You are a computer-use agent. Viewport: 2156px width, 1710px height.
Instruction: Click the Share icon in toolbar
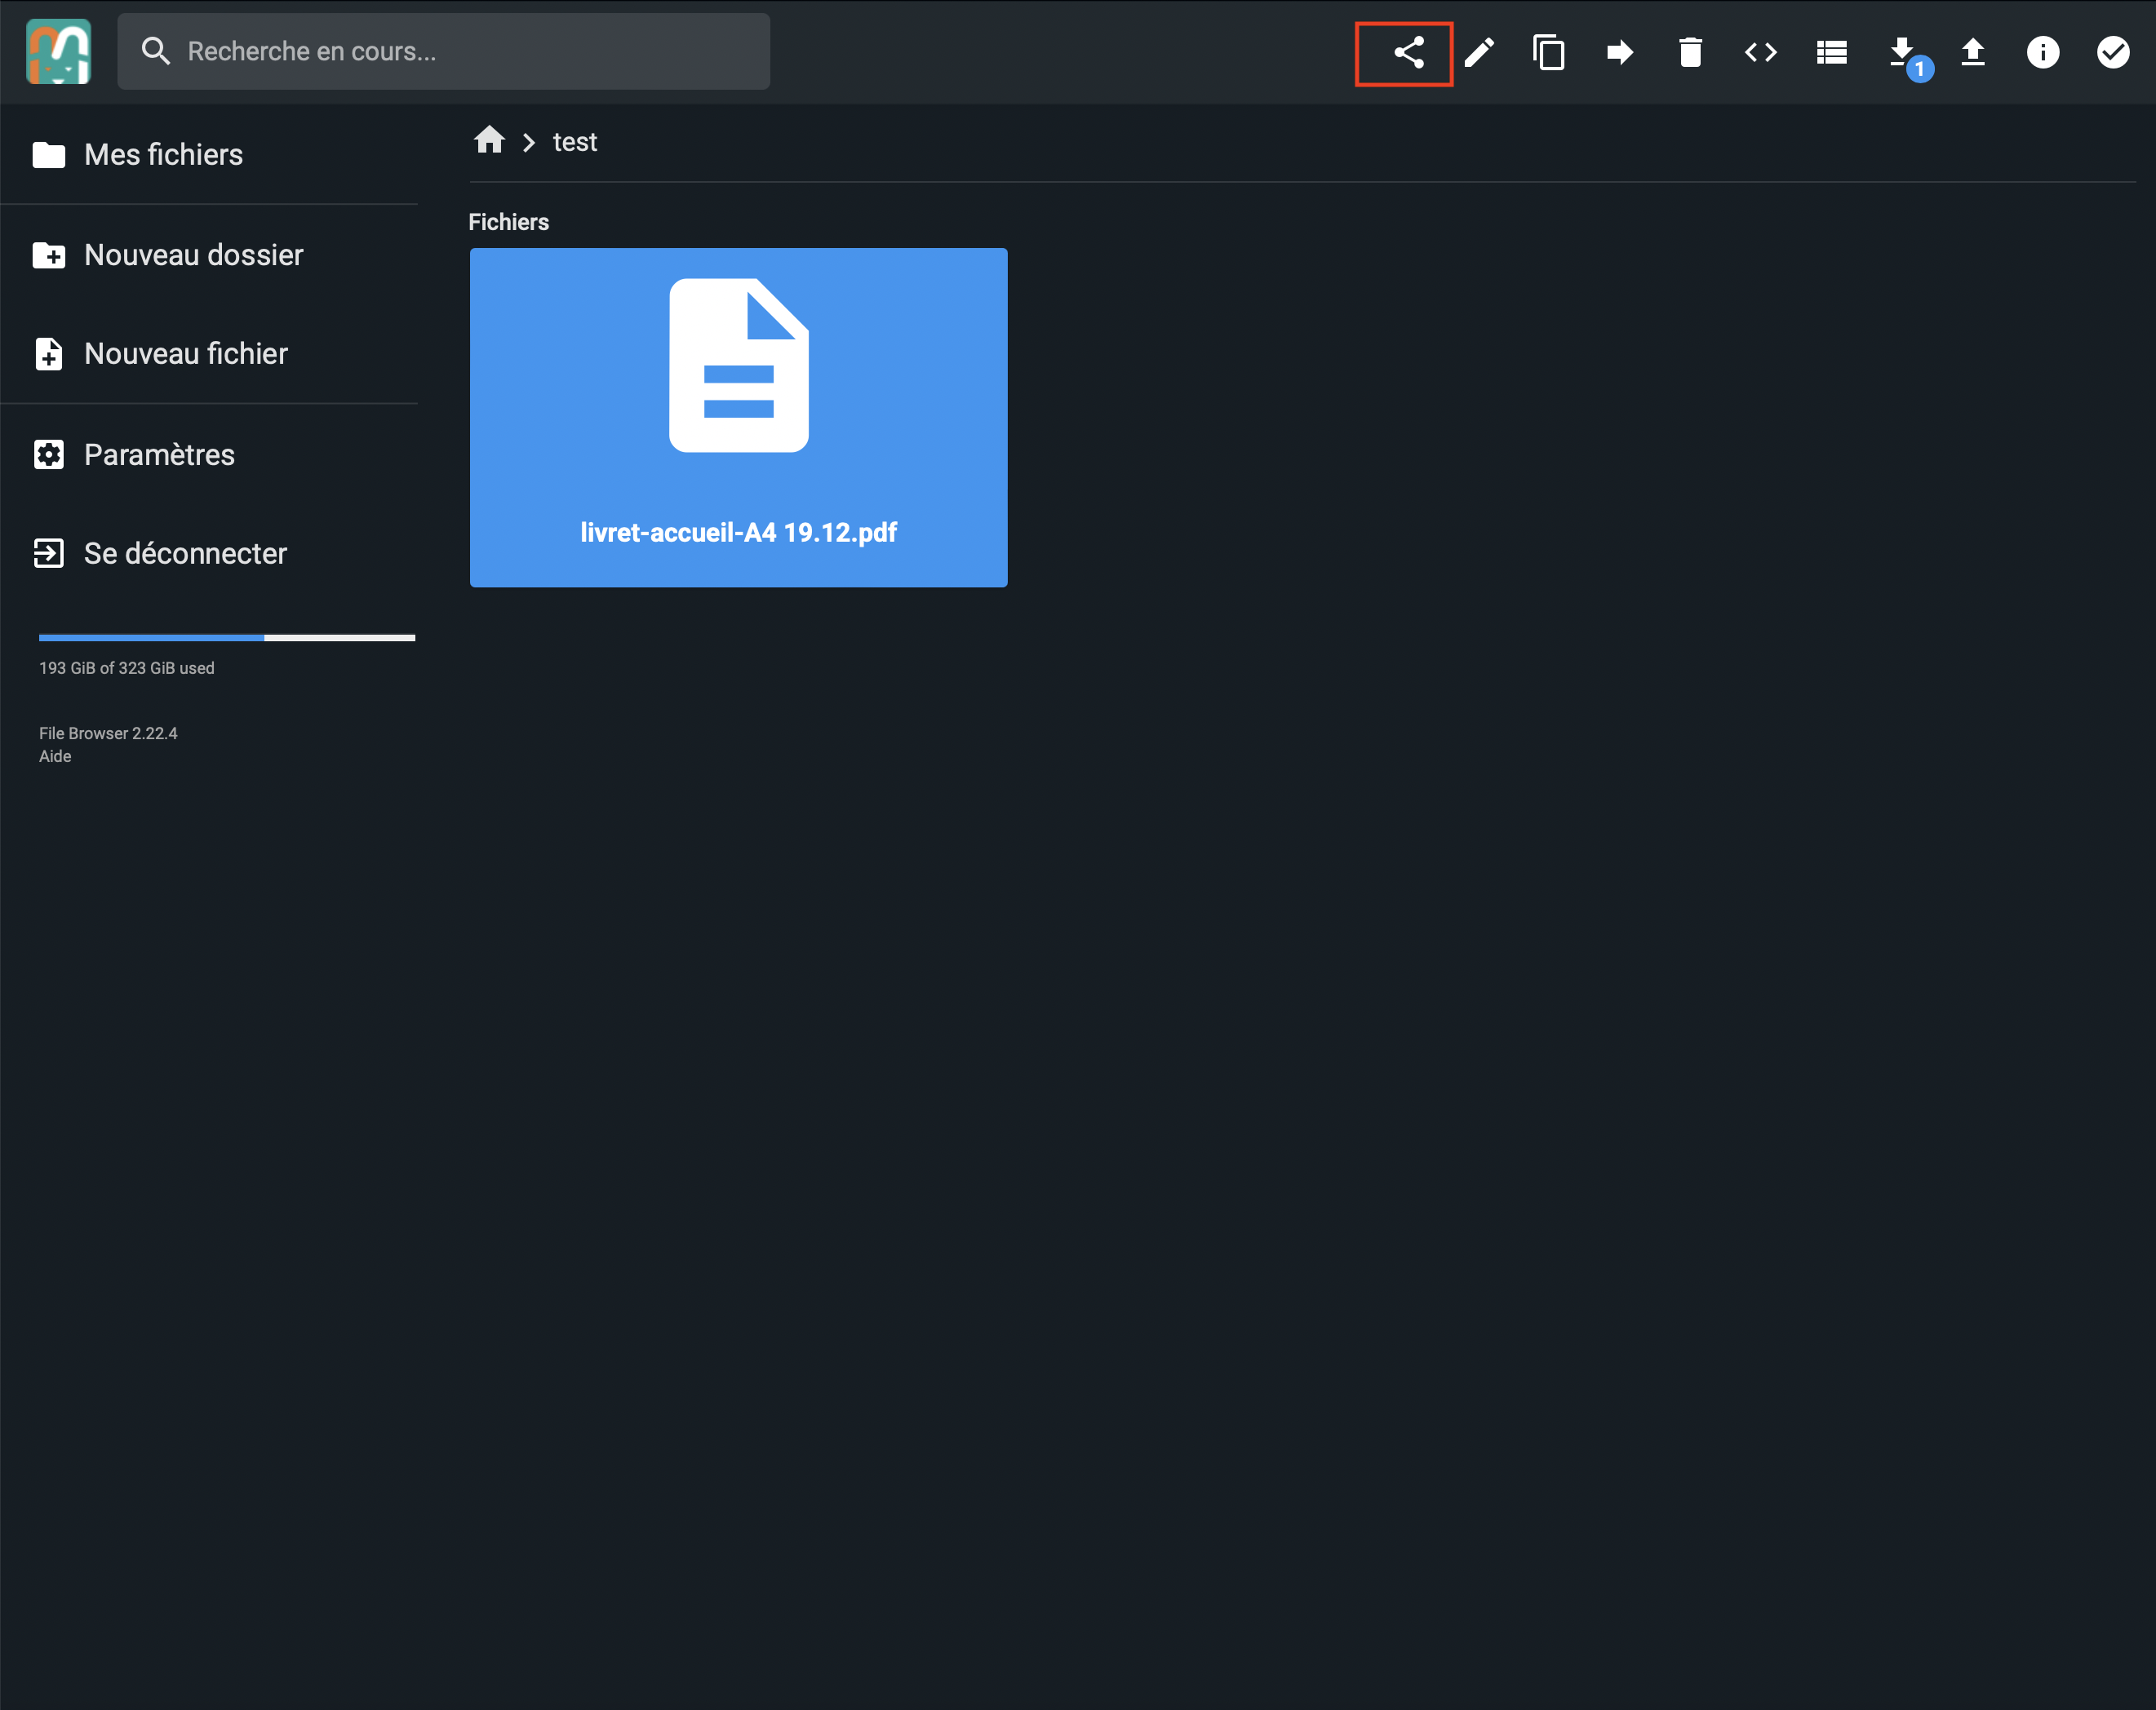(x=1407, y=52)
